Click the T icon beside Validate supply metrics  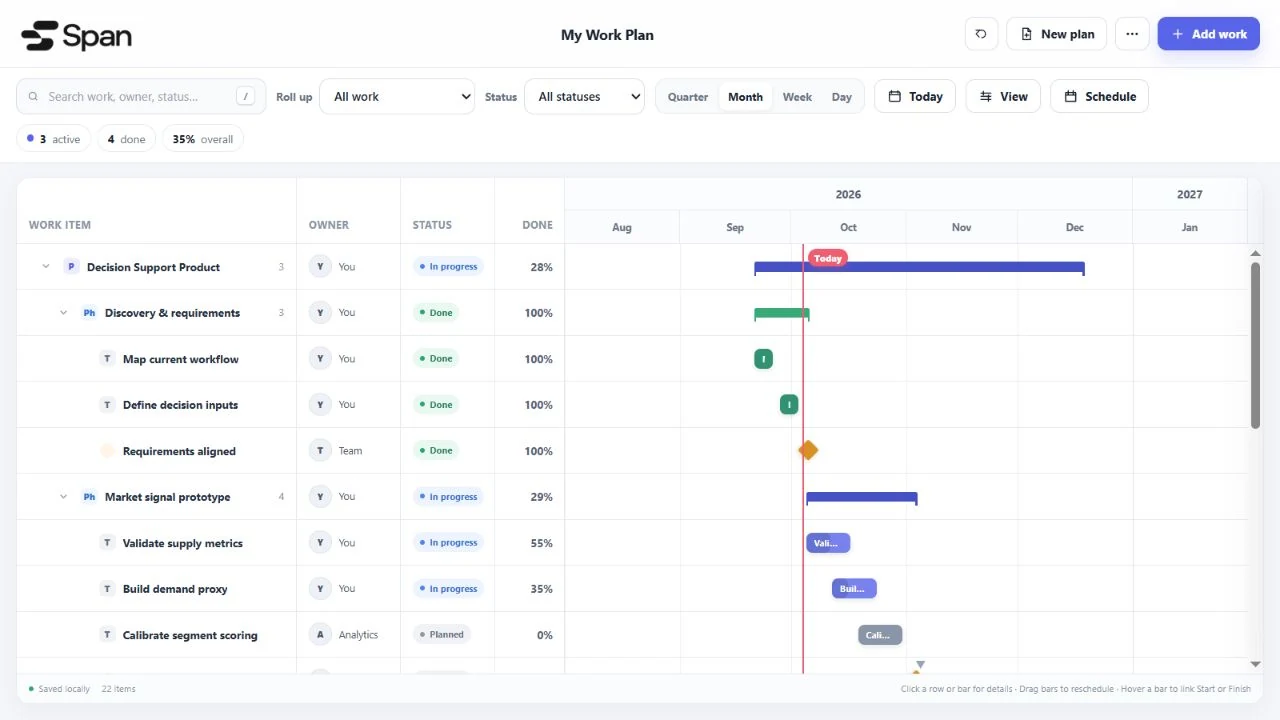(x=107, y=543)
